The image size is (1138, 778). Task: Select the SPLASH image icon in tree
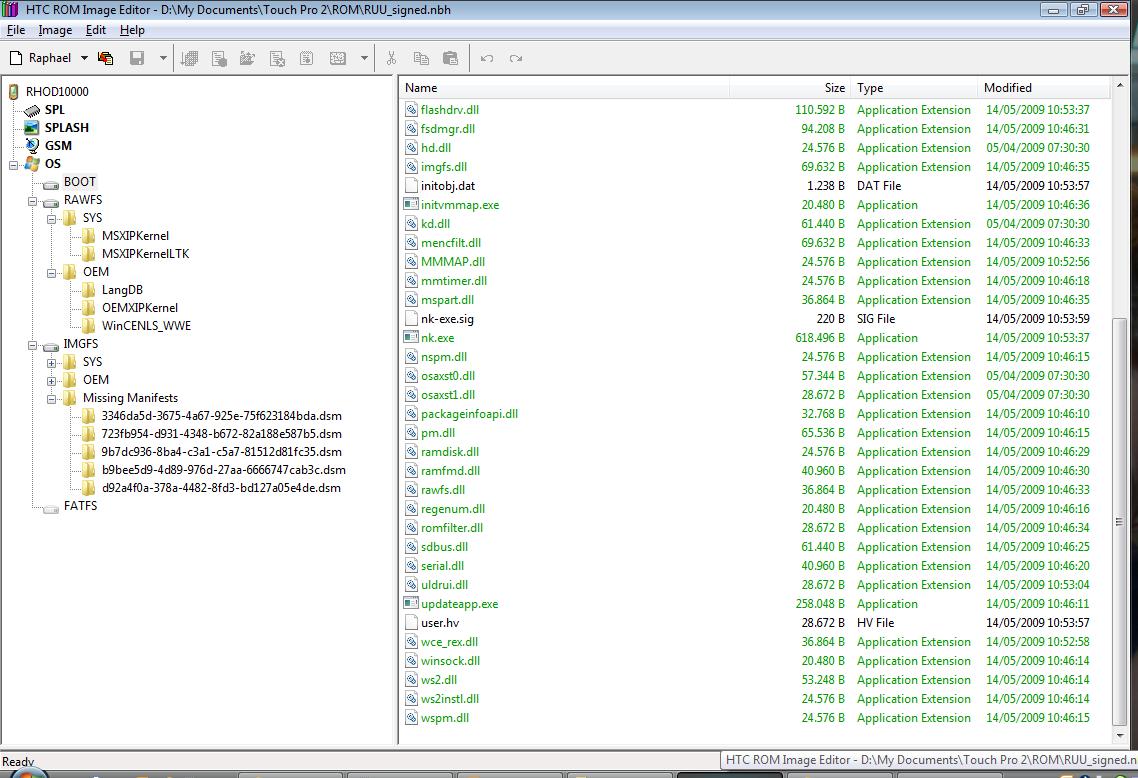(x=31, y=128)
